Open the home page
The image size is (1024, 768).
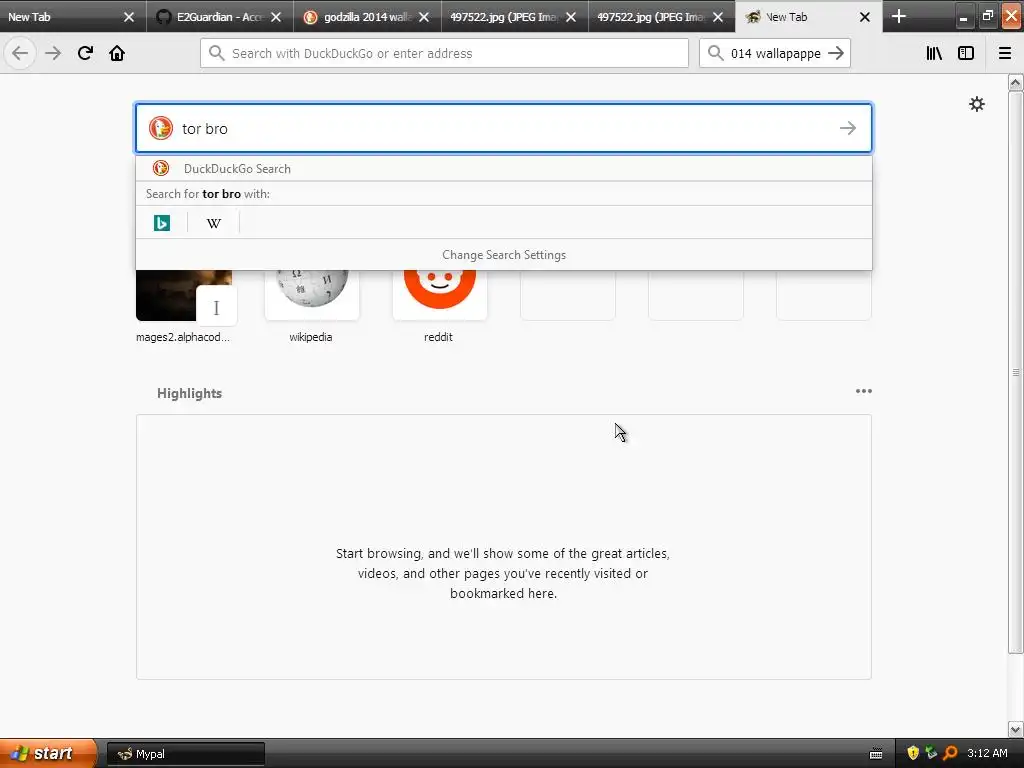tap(117, 53)
